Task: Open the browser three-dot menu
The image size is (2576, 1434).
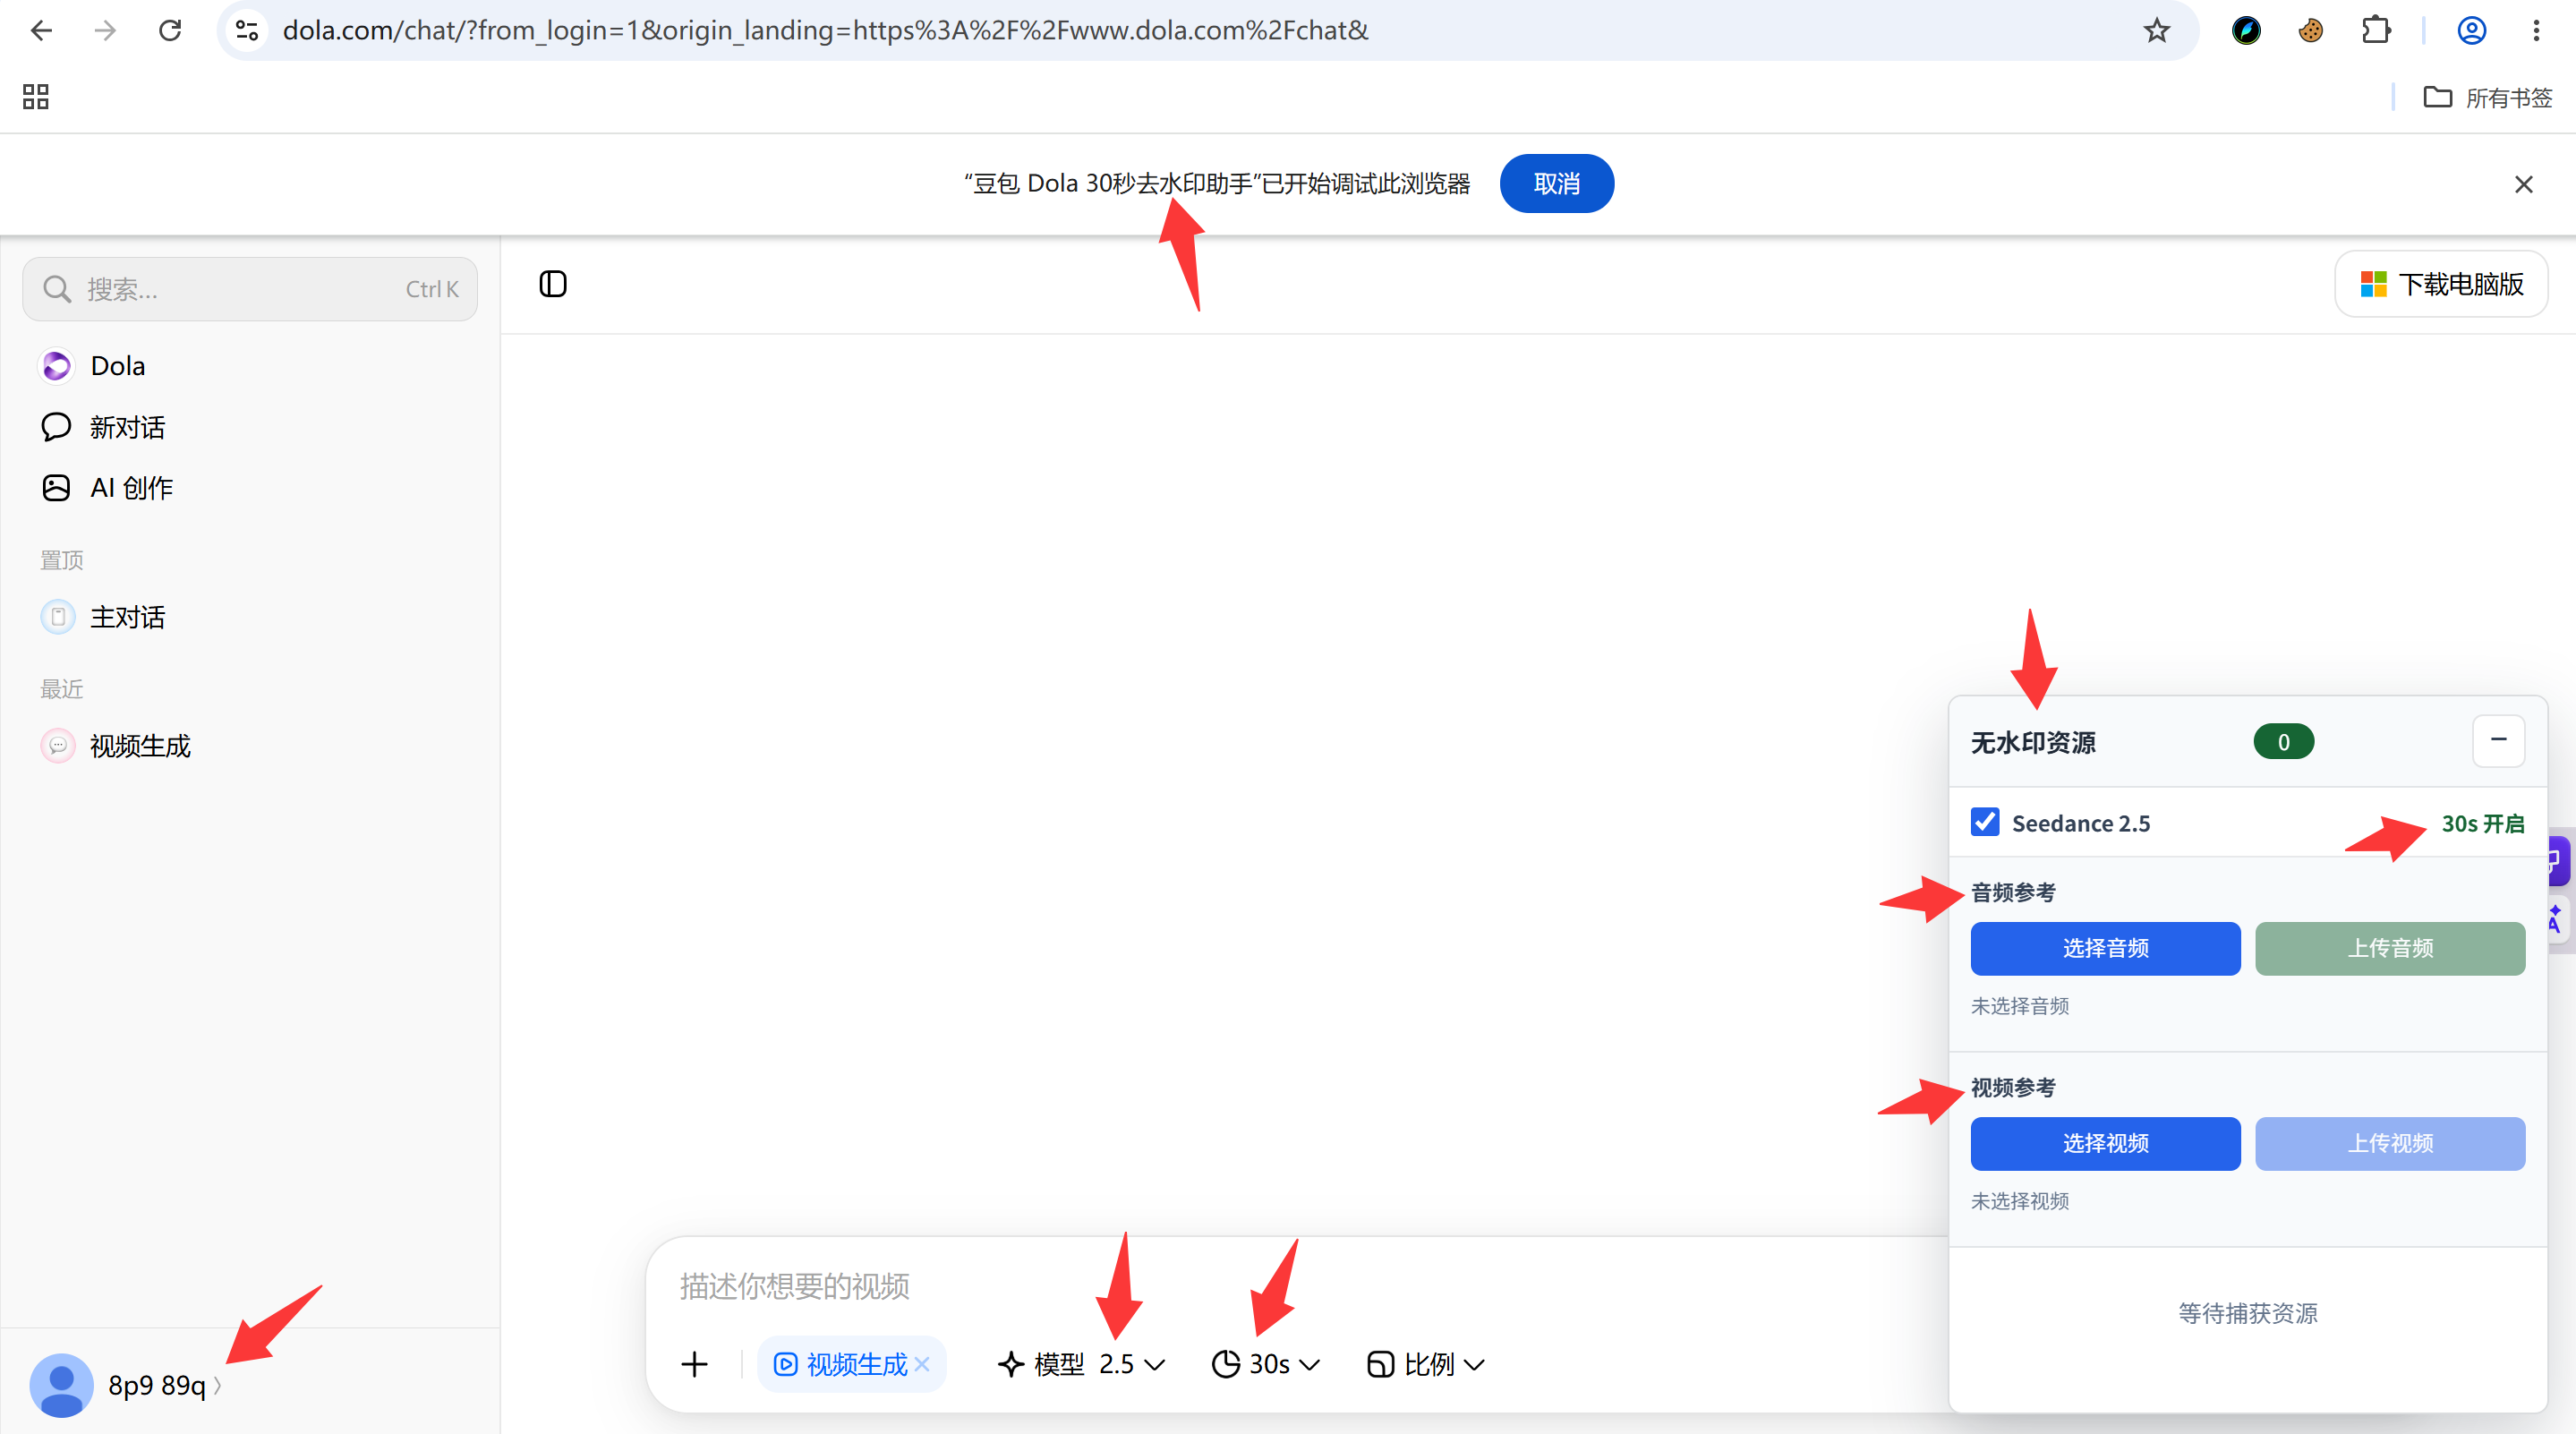Action: 2536,30
